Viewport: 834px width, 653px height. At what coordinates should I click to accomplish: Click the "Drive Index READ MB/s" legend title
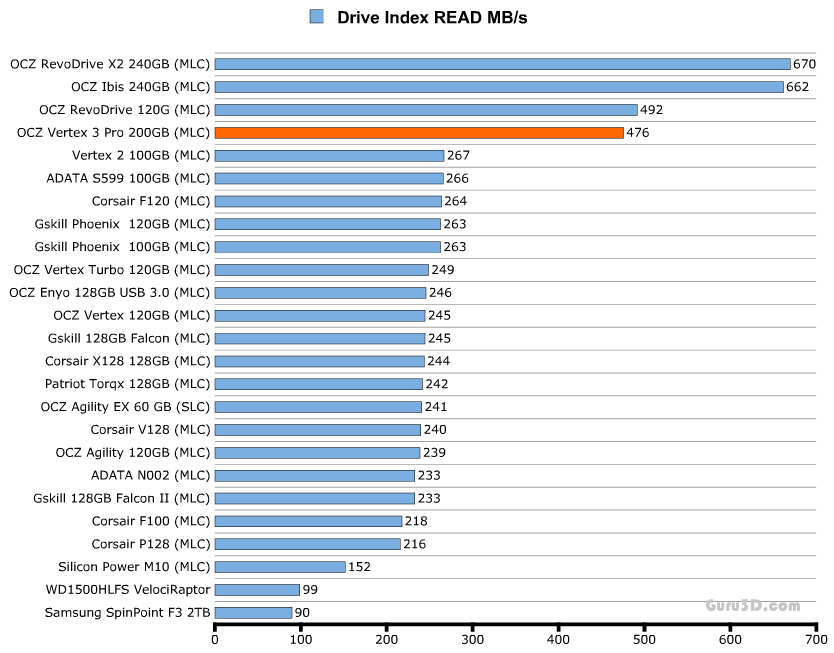tap(430, 17)
